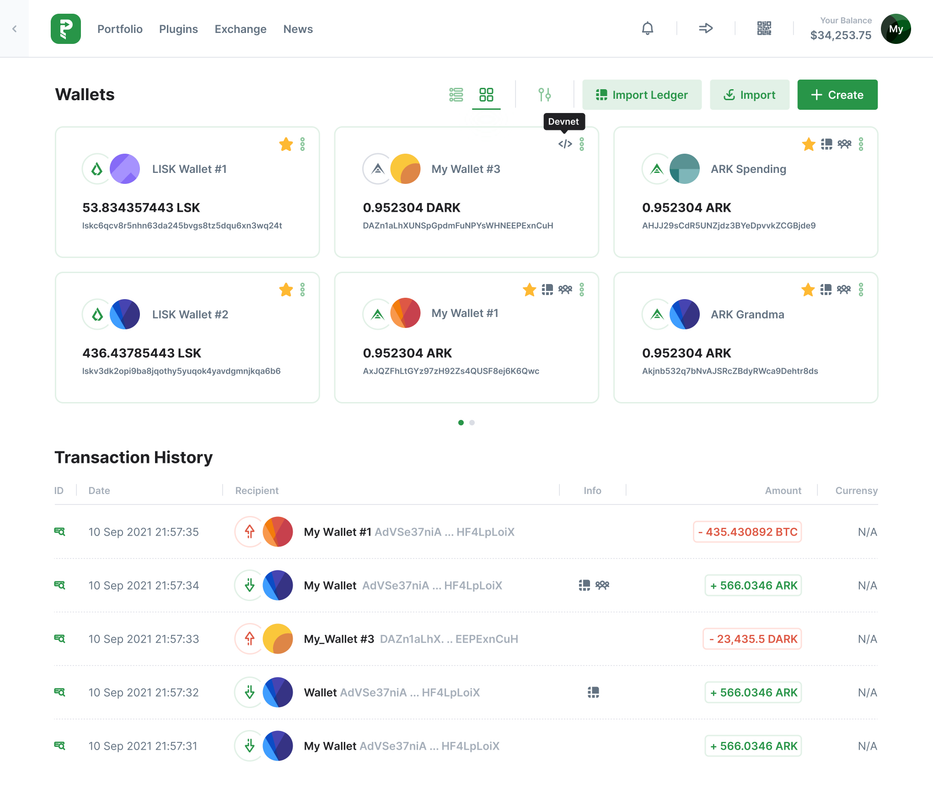The image size is (933, 800).
Task: Open the News menu
Action: pyautogui.click(x=298, y=29)
